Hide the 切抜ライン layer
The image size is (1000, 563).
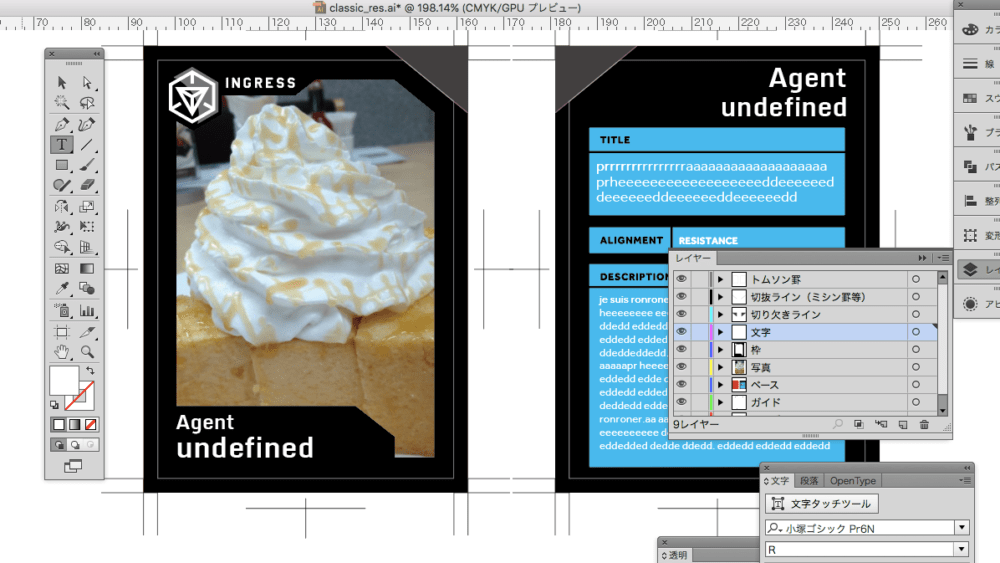681,296
